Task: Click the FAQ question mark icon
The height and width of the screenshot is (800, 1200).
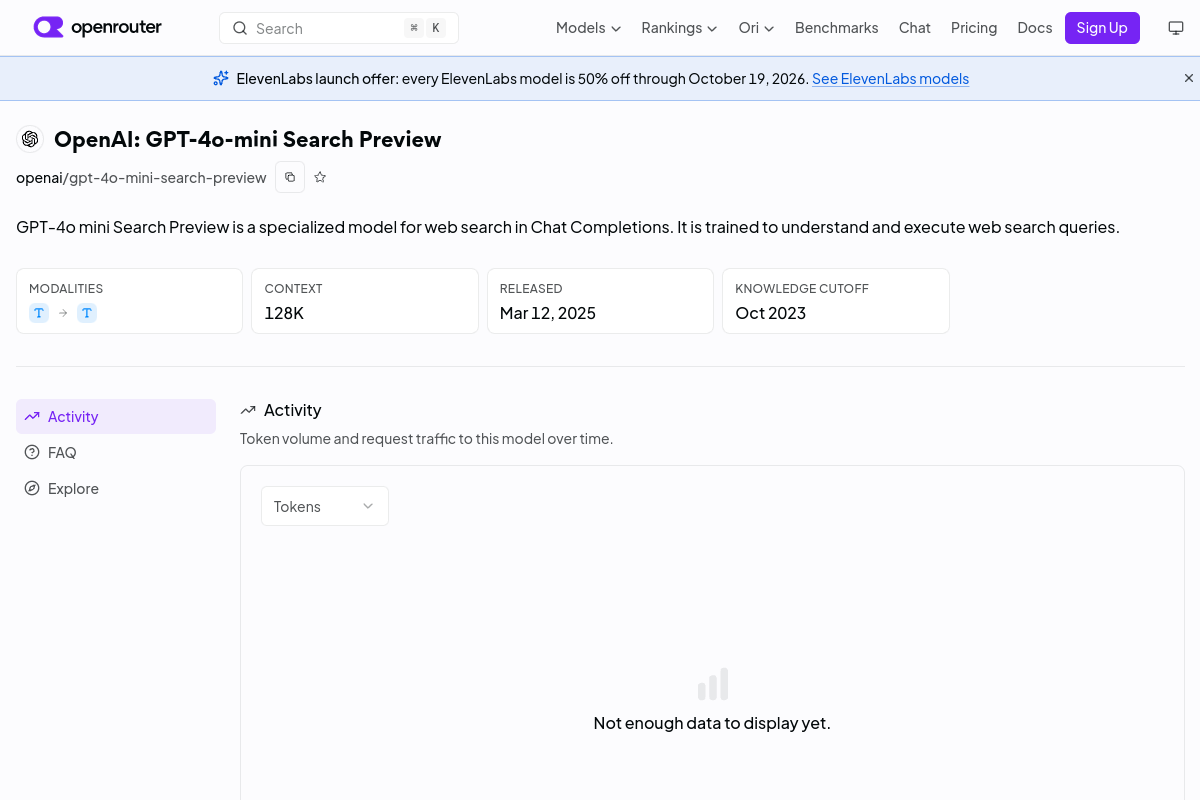Action: click(32, 453)
